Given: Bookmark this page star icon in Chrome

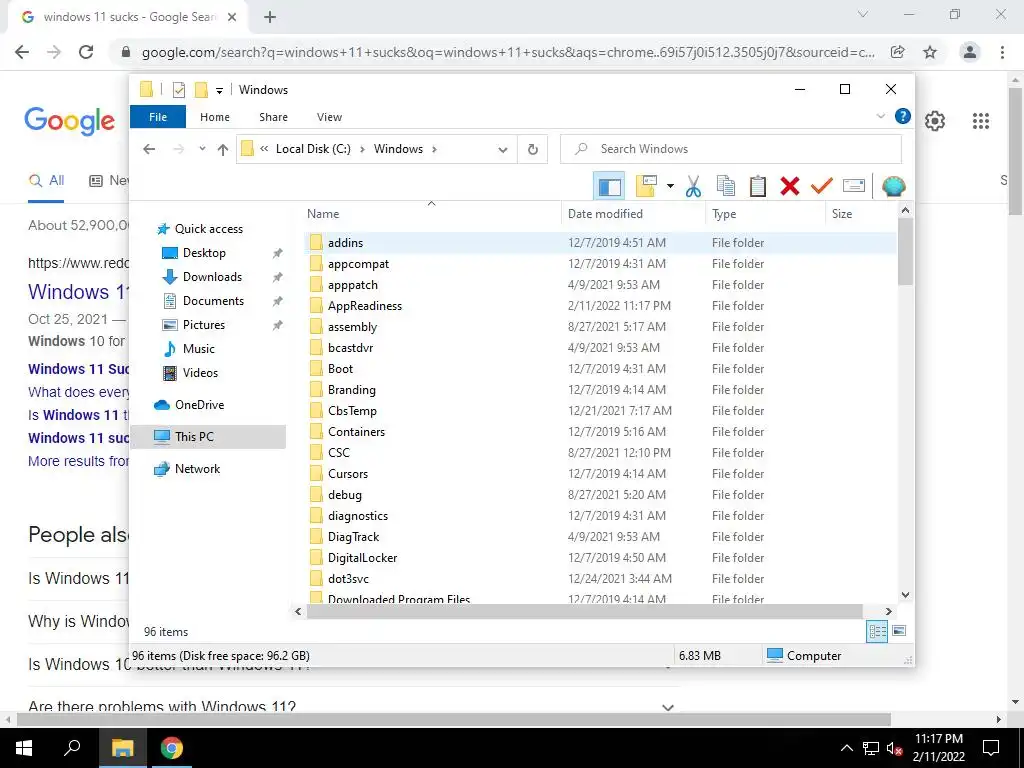Looking at the screenshot, I should 930,52.
